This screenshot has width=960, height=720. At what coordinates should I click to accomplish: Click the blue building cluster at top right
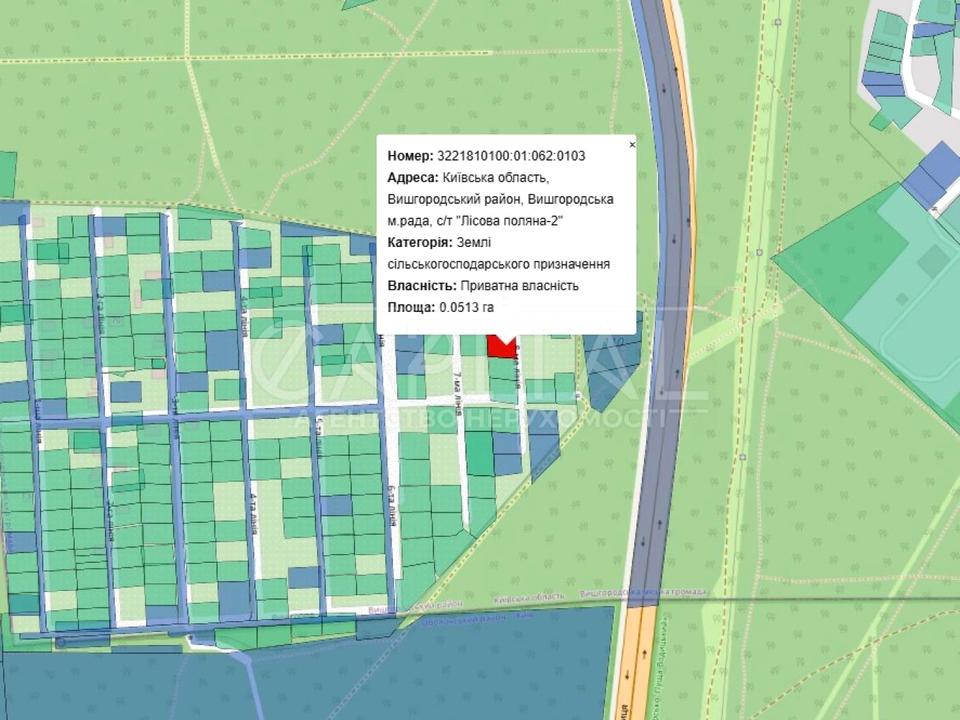930,175
